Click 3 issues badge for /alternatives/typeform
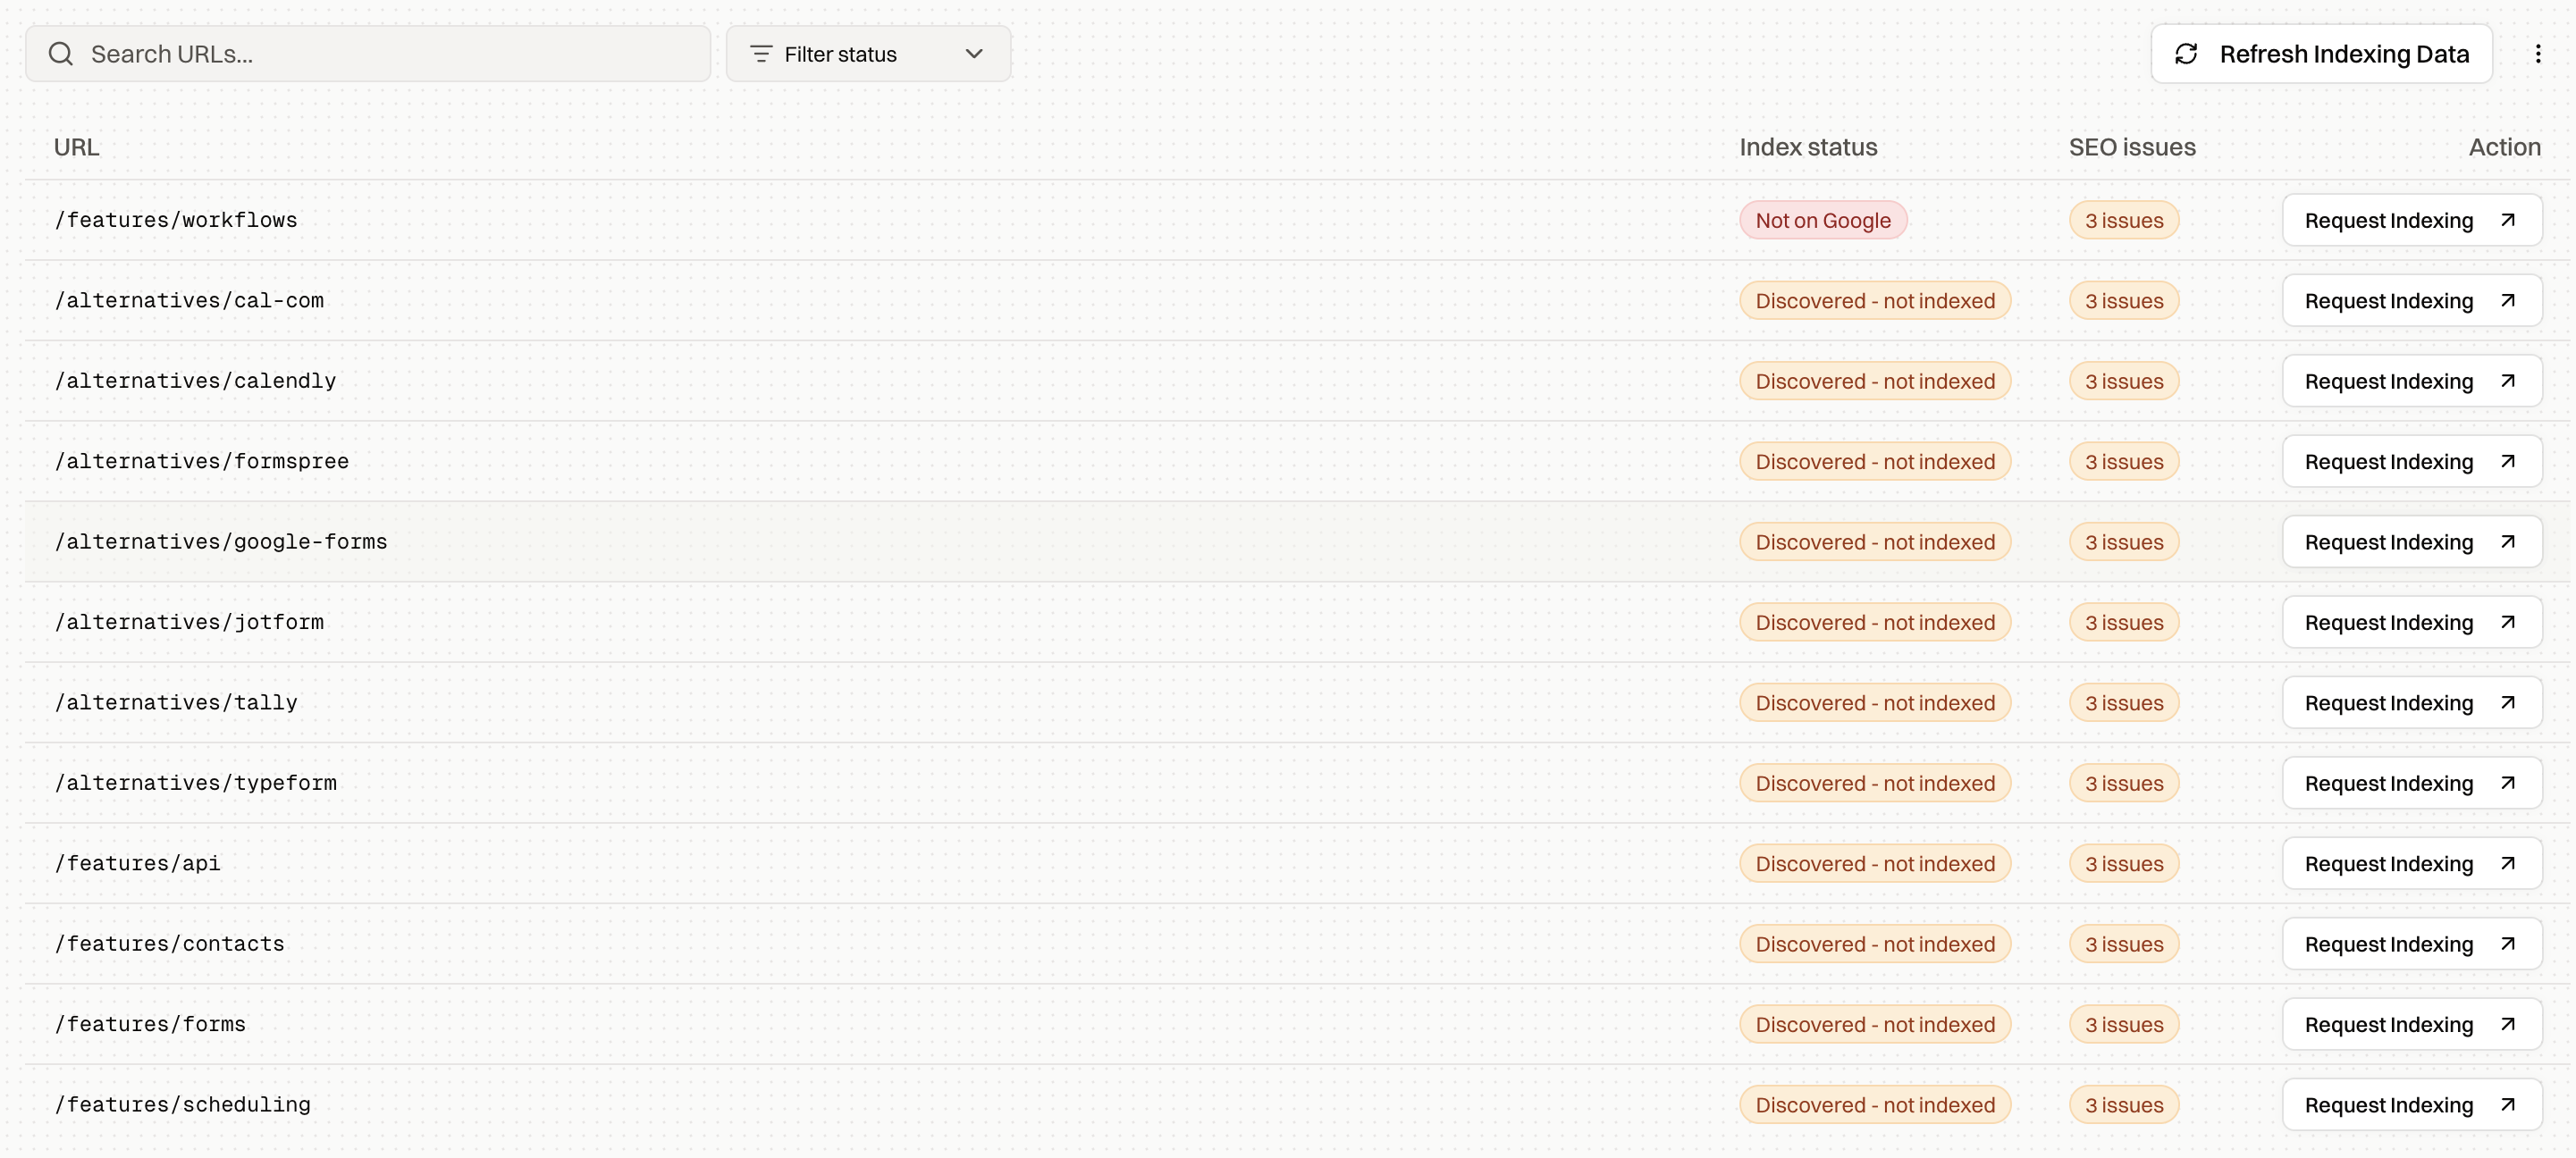2576x1158 pixels. click(2124, 783)
